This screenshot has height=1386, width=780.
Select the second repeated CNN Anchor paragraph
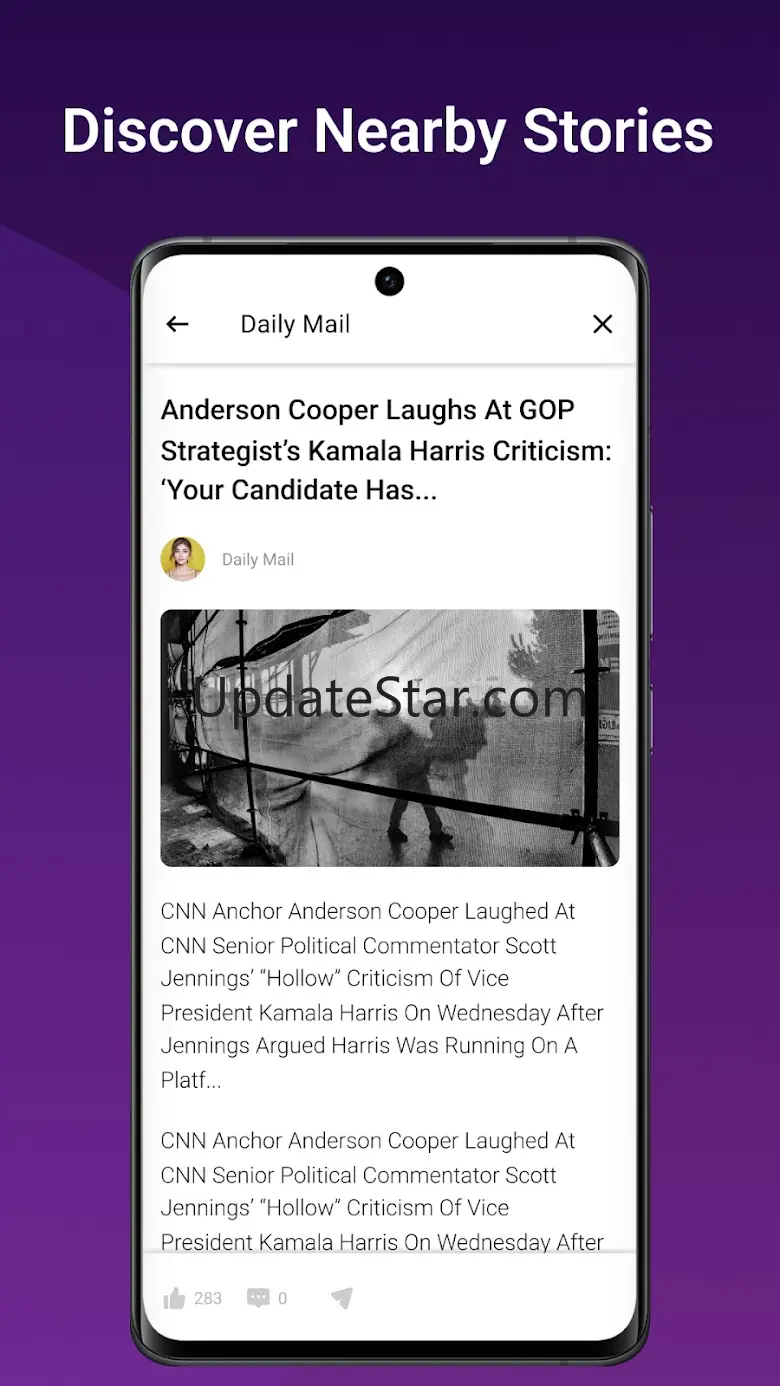pyautogui.click(x=383, y=1191)
